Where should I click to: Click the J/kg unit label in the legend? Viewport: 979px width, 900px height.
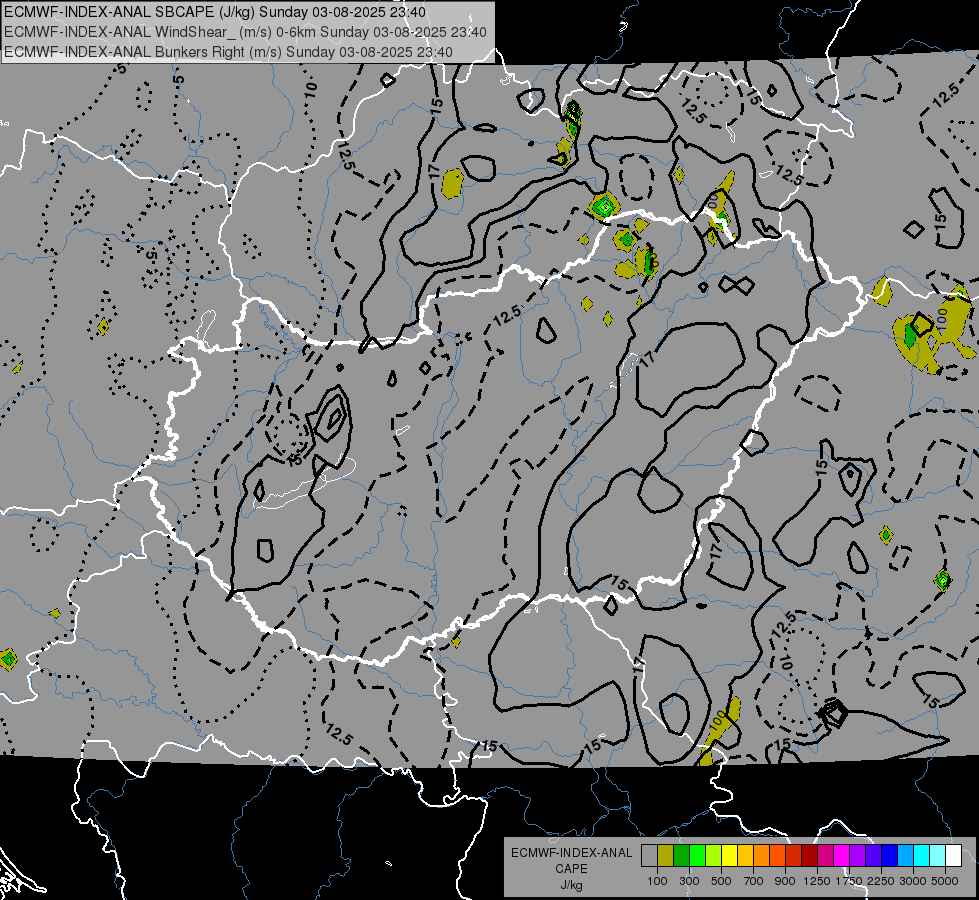571,885
